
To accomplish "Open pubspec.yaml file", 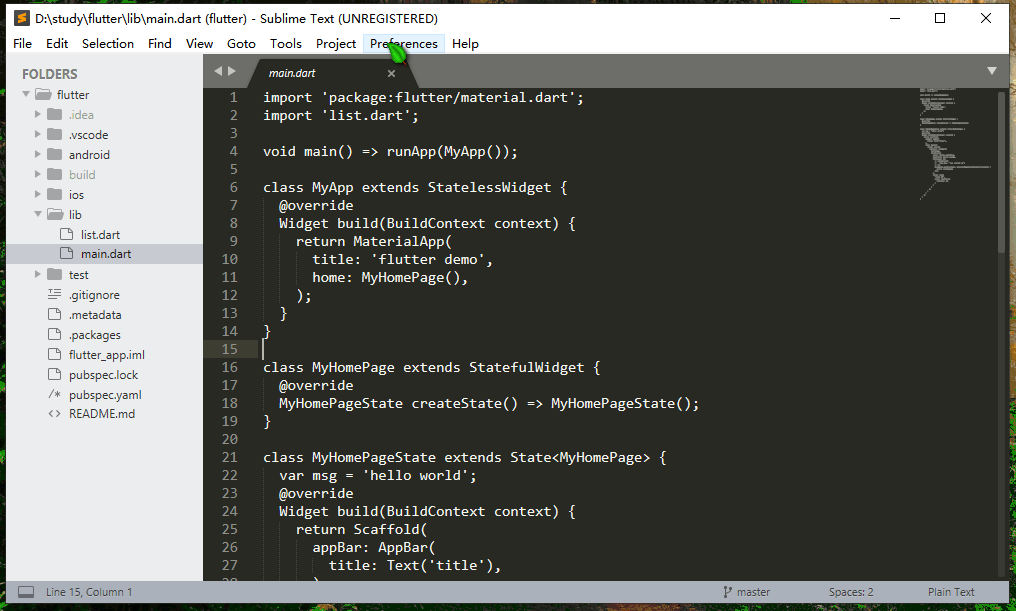I will tap(105, 395).
